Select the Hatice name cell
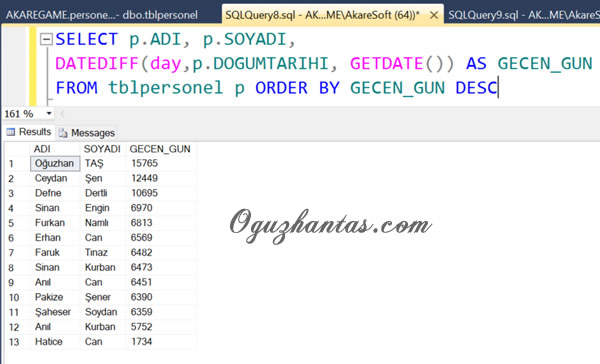 pyautogui.click(x=55, y=342)
